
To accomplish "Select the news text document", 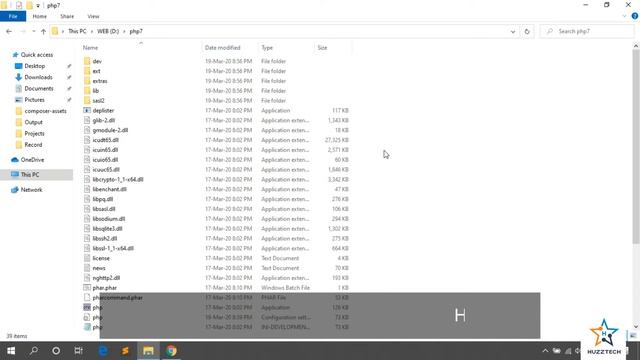I will pos(99,268).
